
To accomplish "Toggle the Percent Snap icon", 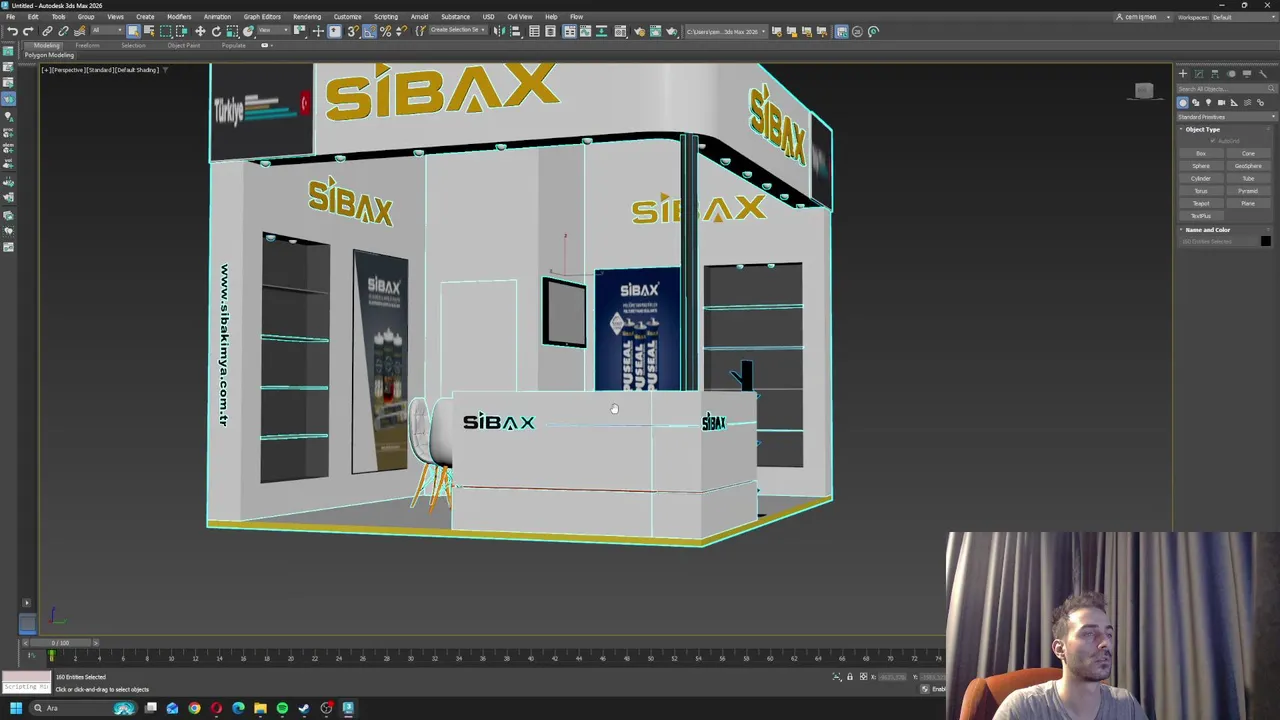I will point(385,32).
